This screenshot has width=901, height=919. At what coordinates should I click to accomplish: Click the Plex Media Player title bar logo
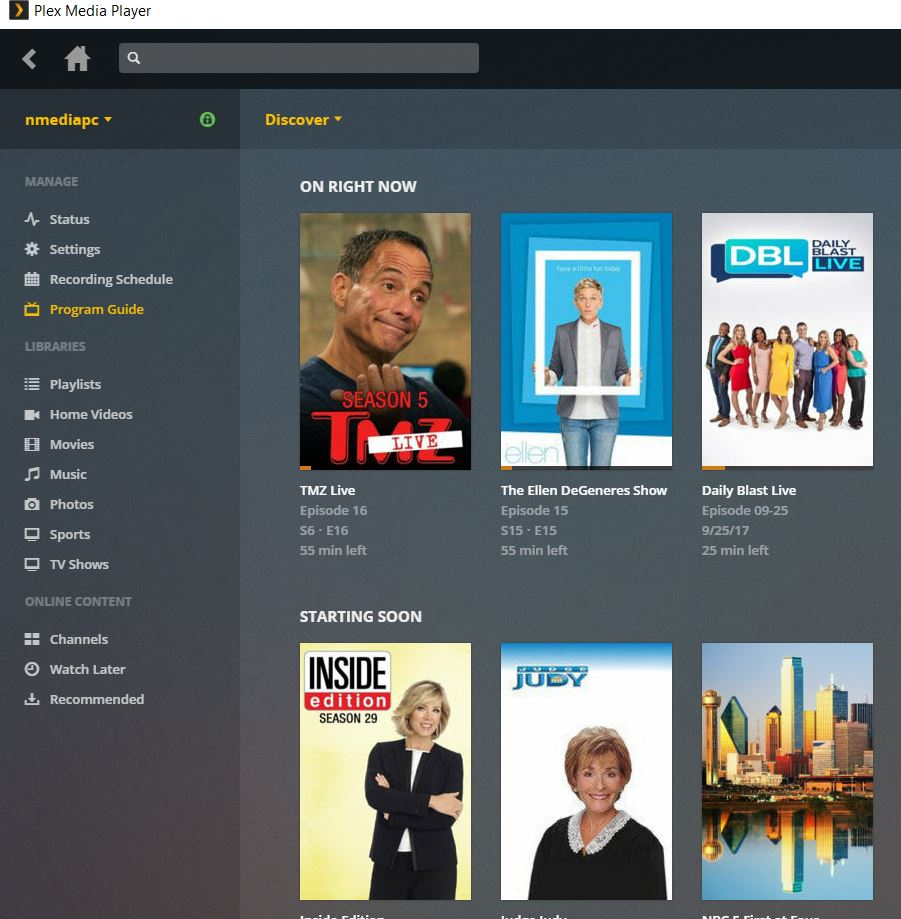(x=19, y=11)
